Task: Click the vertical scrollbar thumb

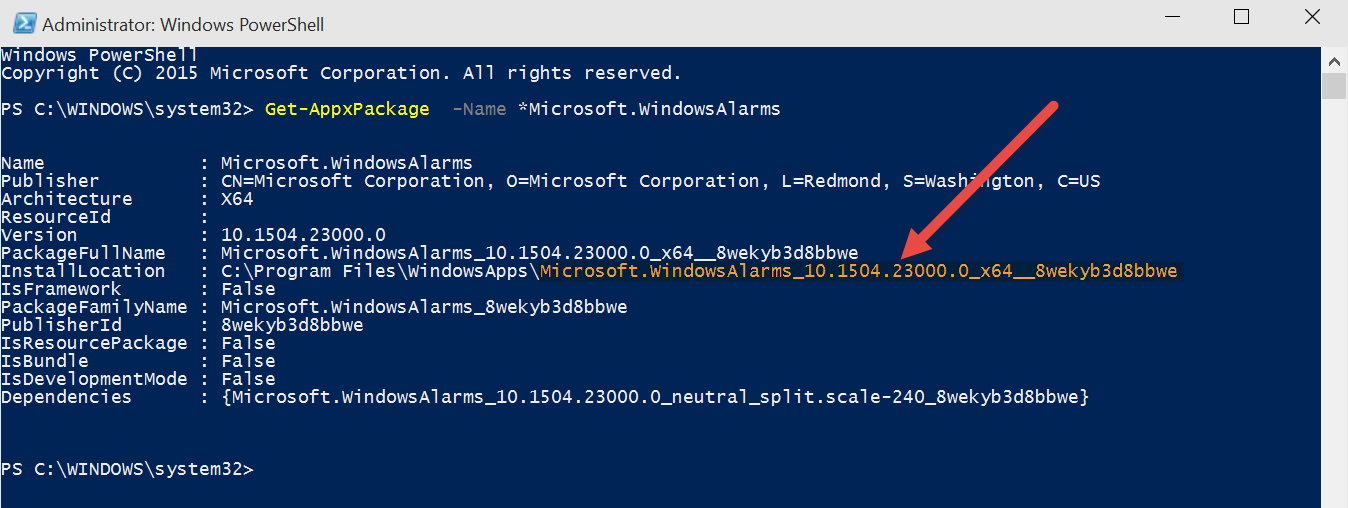Action: [x=1334, y=86]
